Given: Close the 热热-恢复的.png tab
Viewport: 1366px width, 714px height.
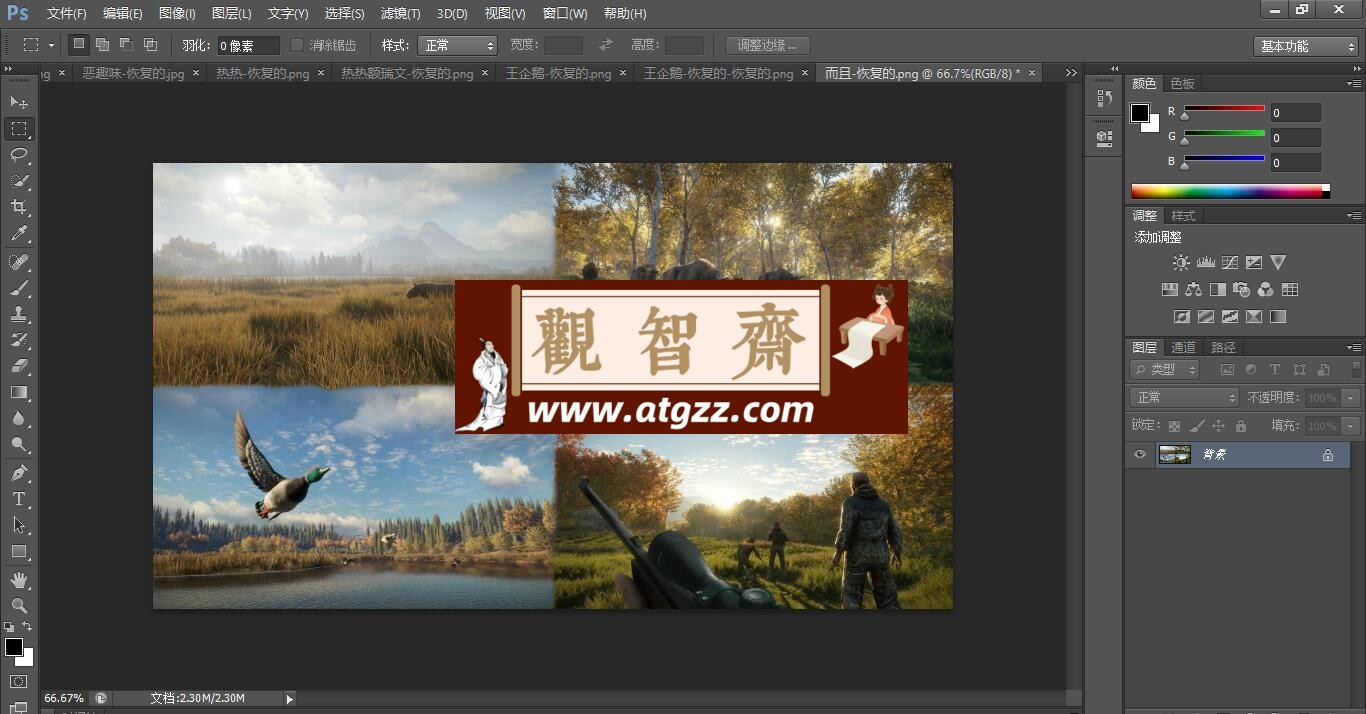Looking at the screenshot, I should point(320,73).
